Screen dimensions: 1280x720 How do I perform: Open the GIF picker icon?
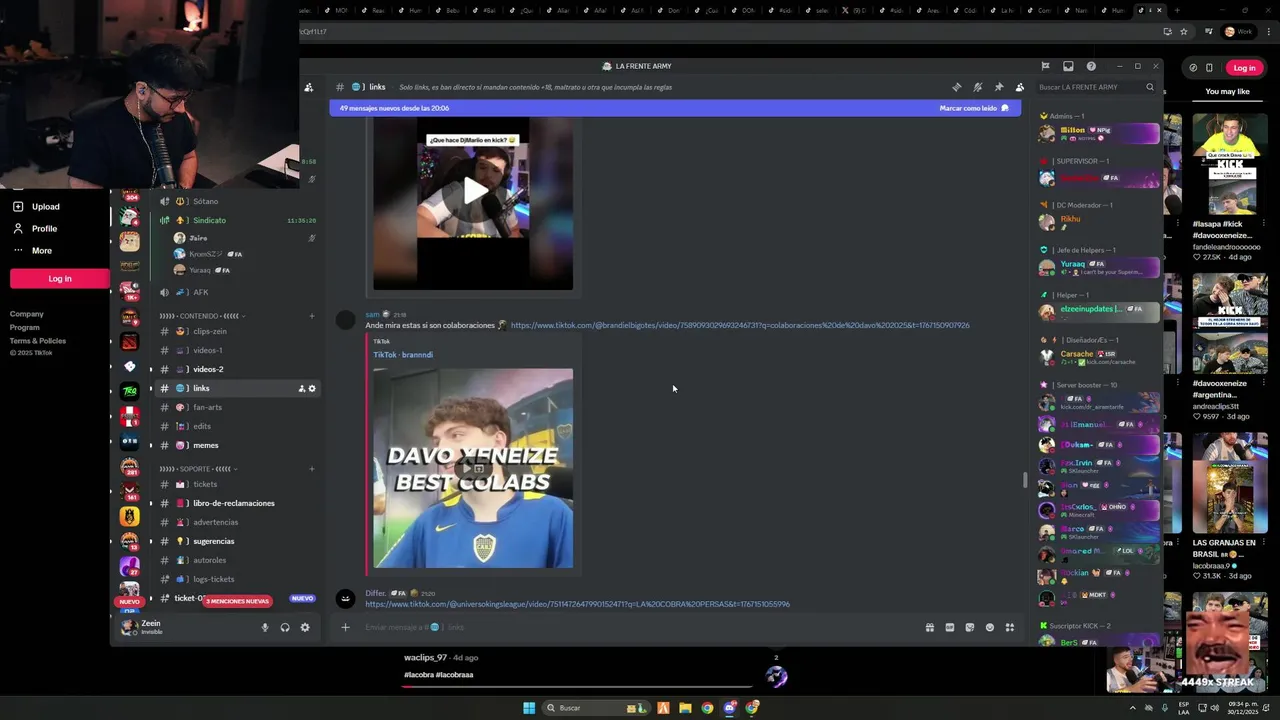point(949,627)
